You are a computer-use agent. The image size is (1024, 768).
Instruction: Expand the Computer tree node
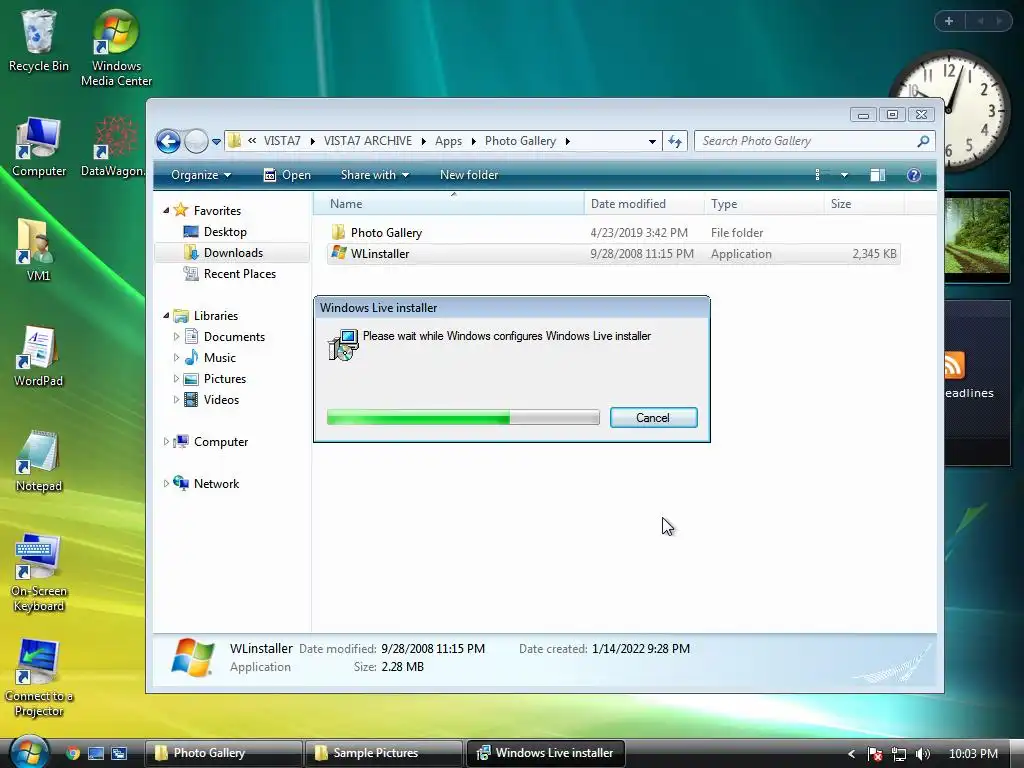pyautogui.click(x=166, y=441)
